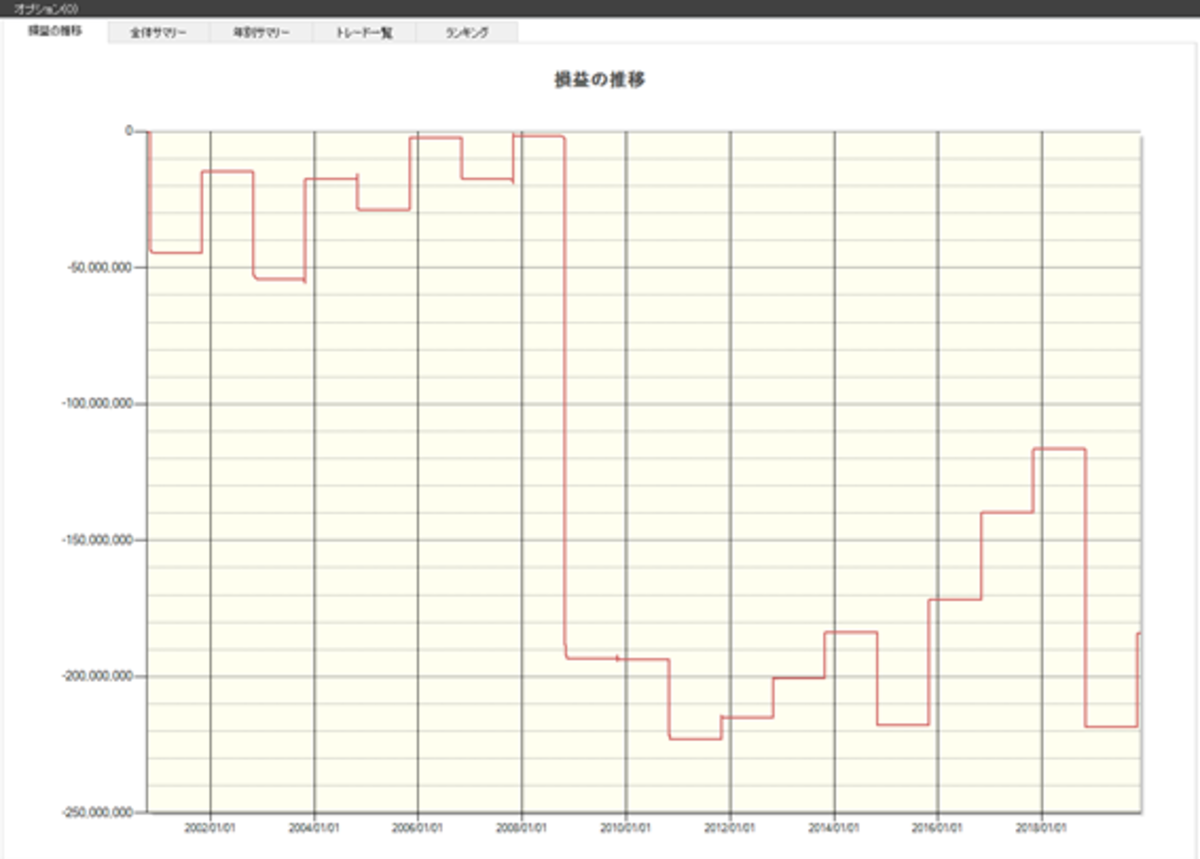Image resolution: width=1200 pixels, height=859 pixels.
Task: Click the 損益の推移 chart title
Action: point(600,81)
